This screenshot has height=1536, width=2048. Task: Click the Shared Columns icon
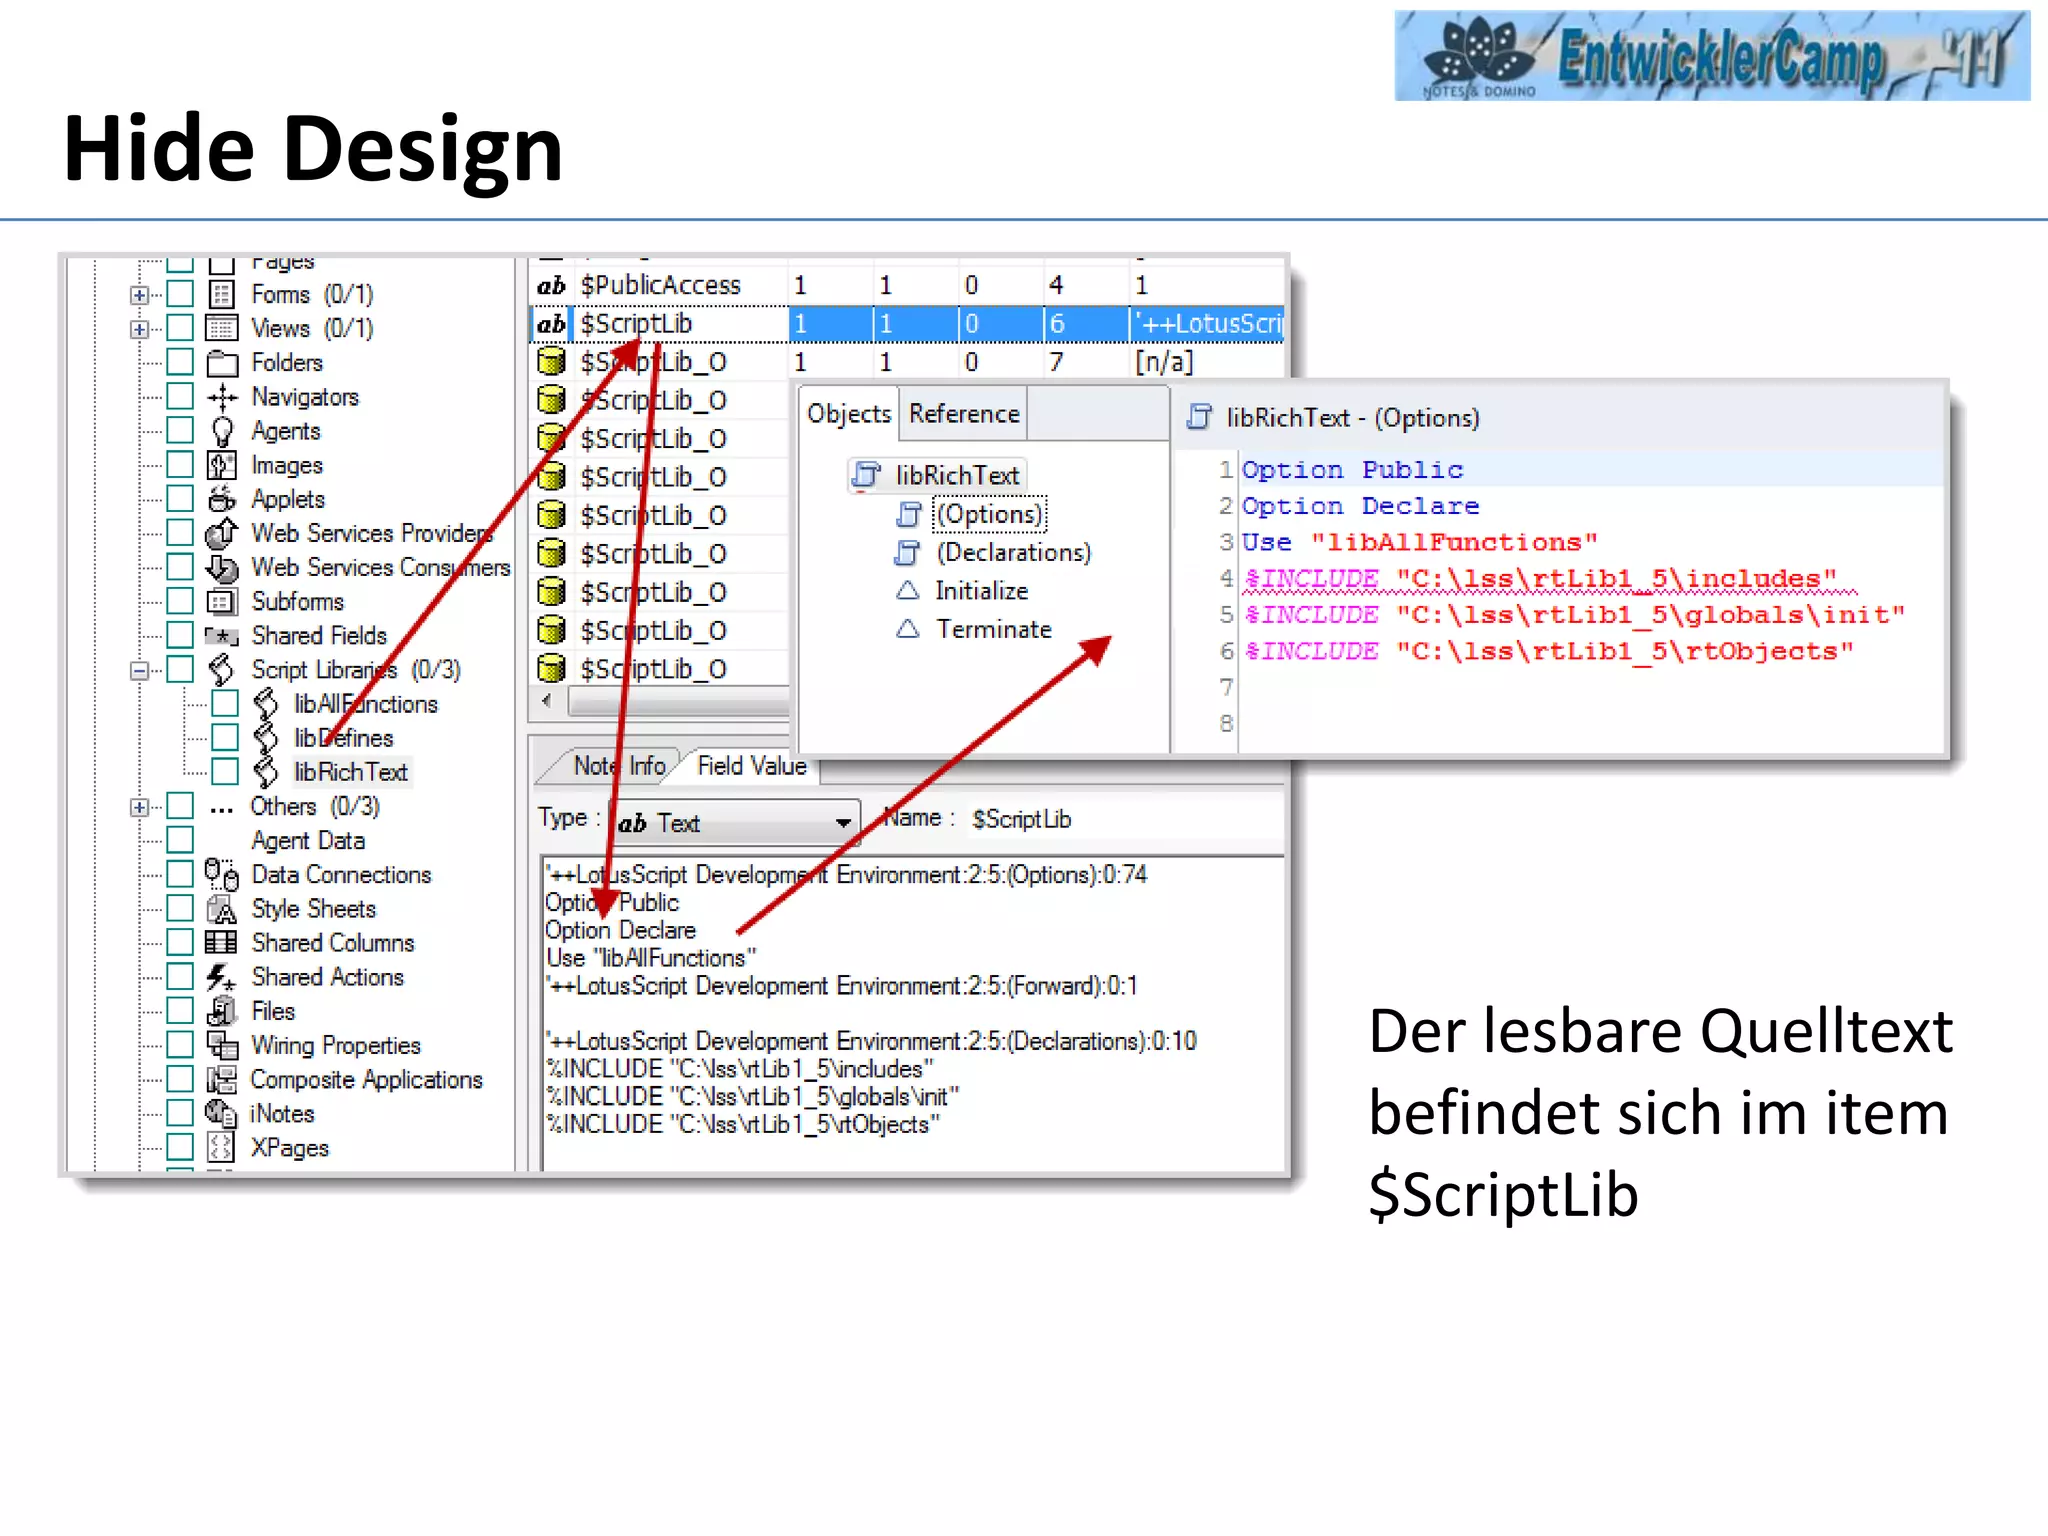[222, 943]
